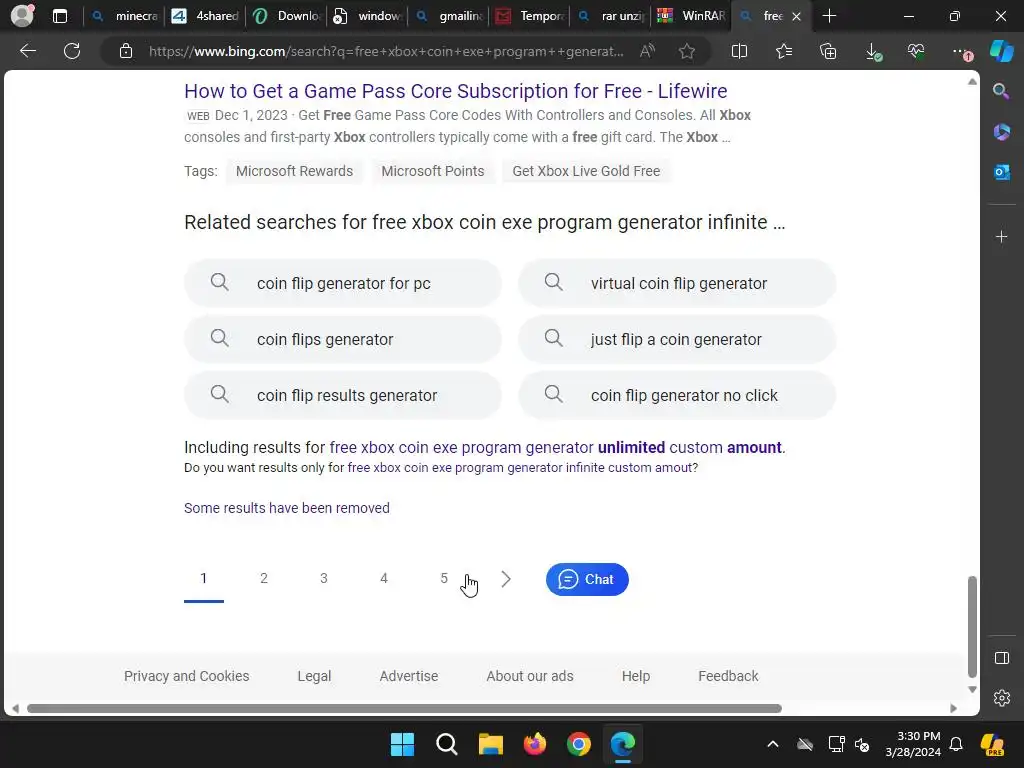Open the settings and more menu
The image size is (1024, 768).
(961, 52)
